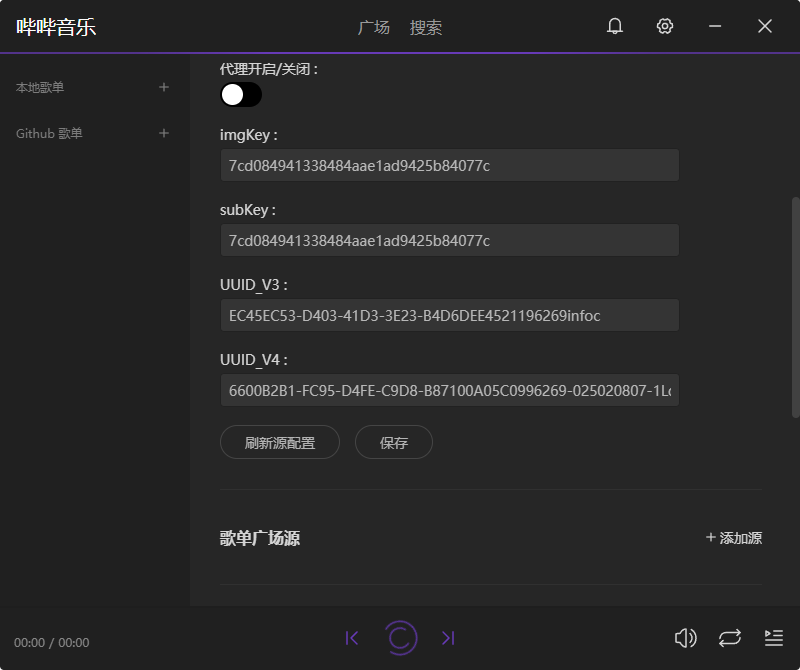Switch to the 搜索 tab
This screenshot has height=670, width=800.
(426, 27)
